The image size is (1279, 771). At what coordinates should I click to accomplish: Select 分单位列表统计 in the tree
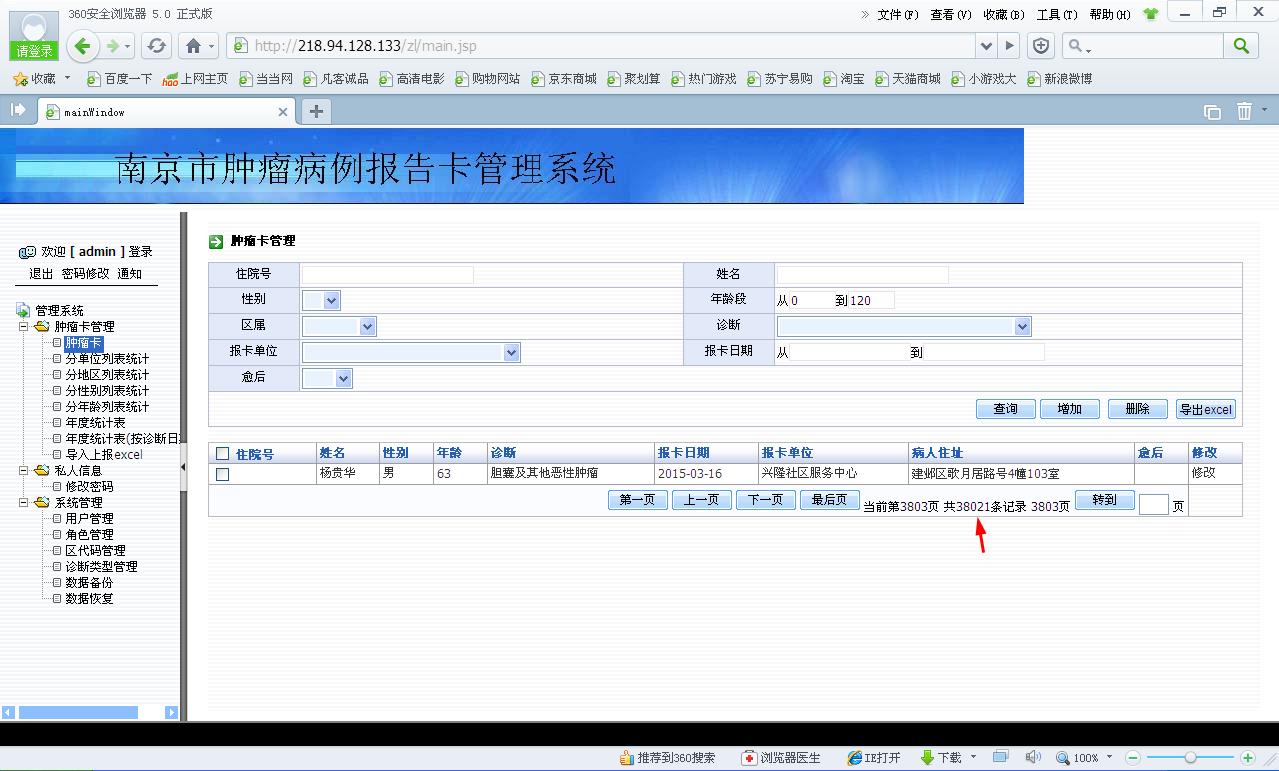pos(107,358)
